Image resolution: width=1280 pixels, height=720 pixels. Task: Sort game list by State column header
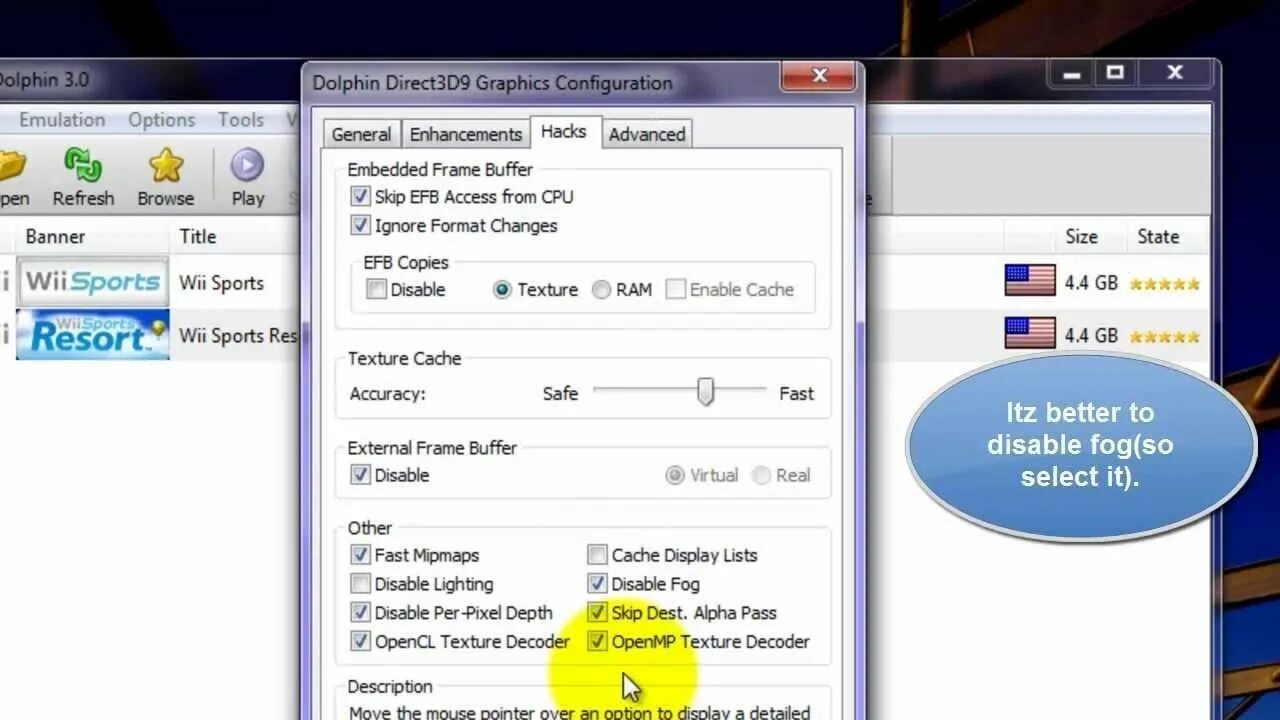[1158, 237]
